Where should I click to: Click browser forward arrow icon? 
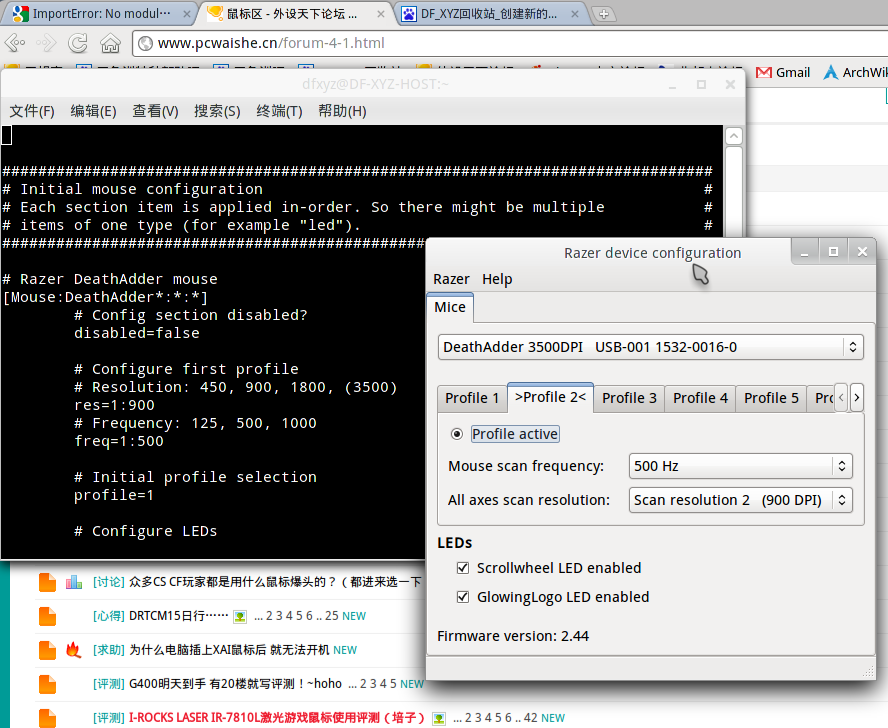pos(46,43)
